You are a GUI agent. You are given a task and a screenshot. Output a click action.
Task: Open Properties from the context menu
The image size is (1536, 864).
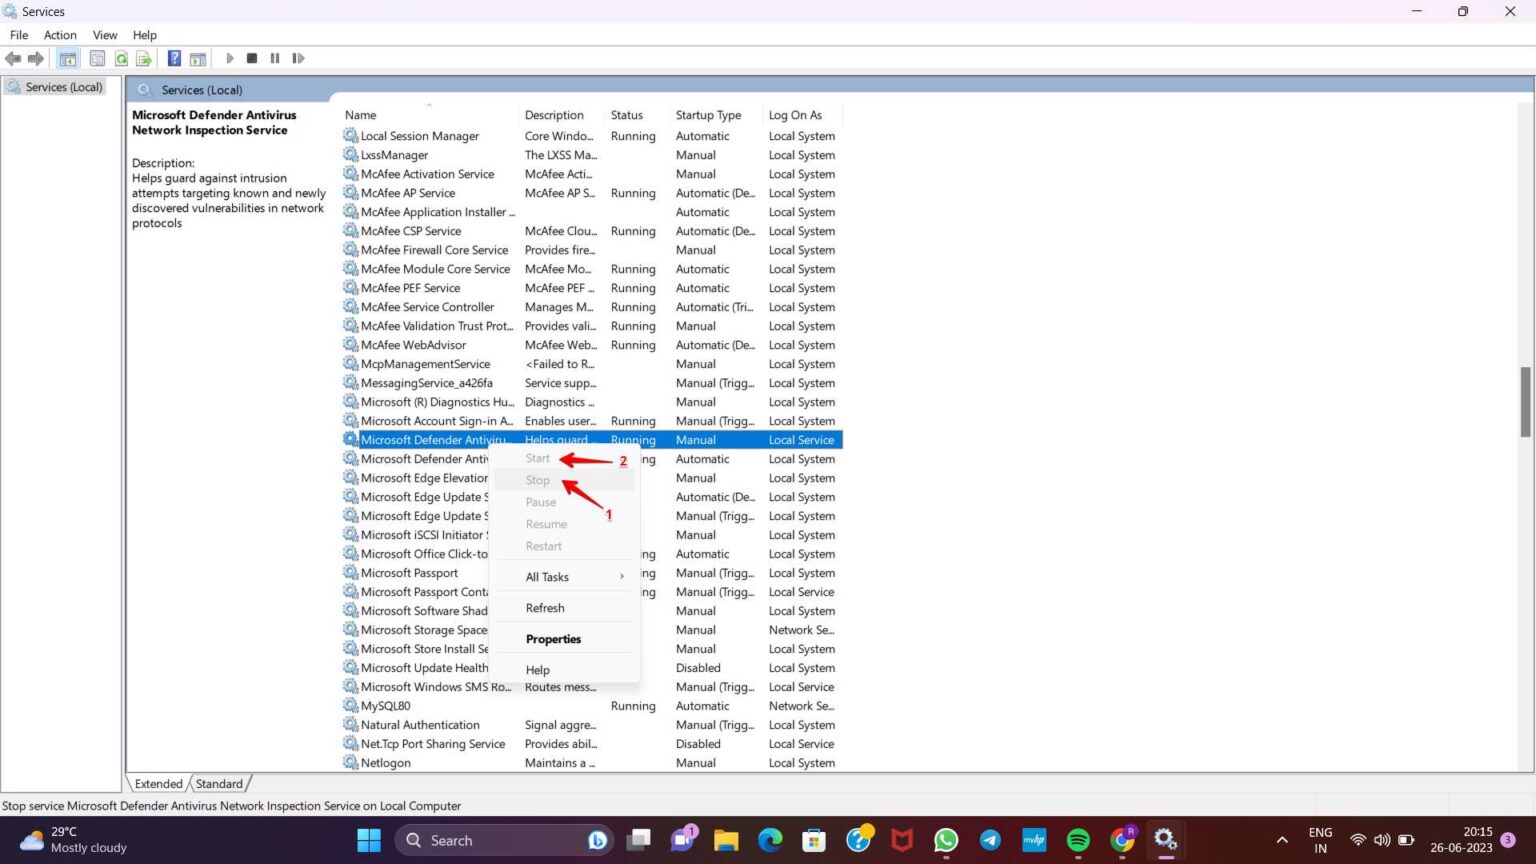(x=553, y=639)
